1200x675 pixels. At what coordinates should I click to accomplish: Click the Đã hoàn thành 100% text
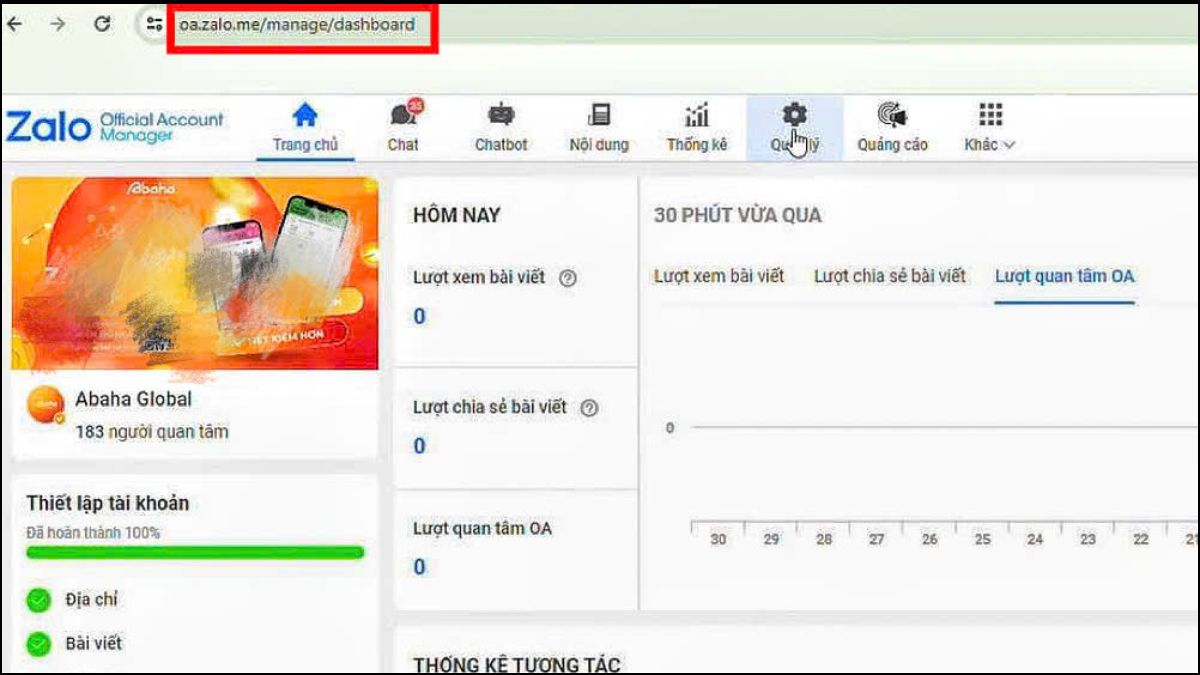(x=93, y=533)
